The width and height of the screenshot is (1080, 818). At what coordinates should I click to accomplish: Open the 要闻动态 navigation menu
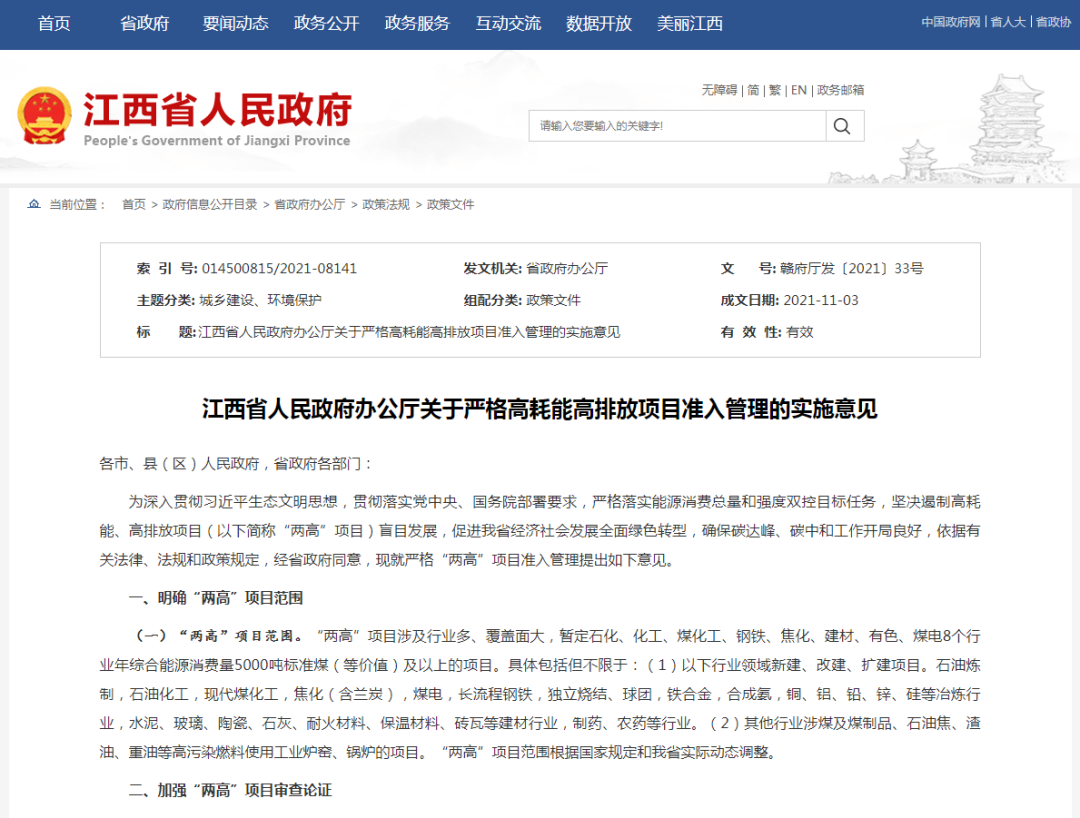point(236,23)
